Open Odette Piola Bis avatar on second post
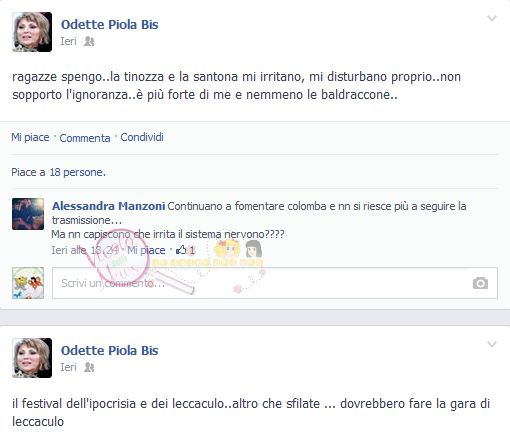Screen dimensions: 510x438 tap(32, 358)
